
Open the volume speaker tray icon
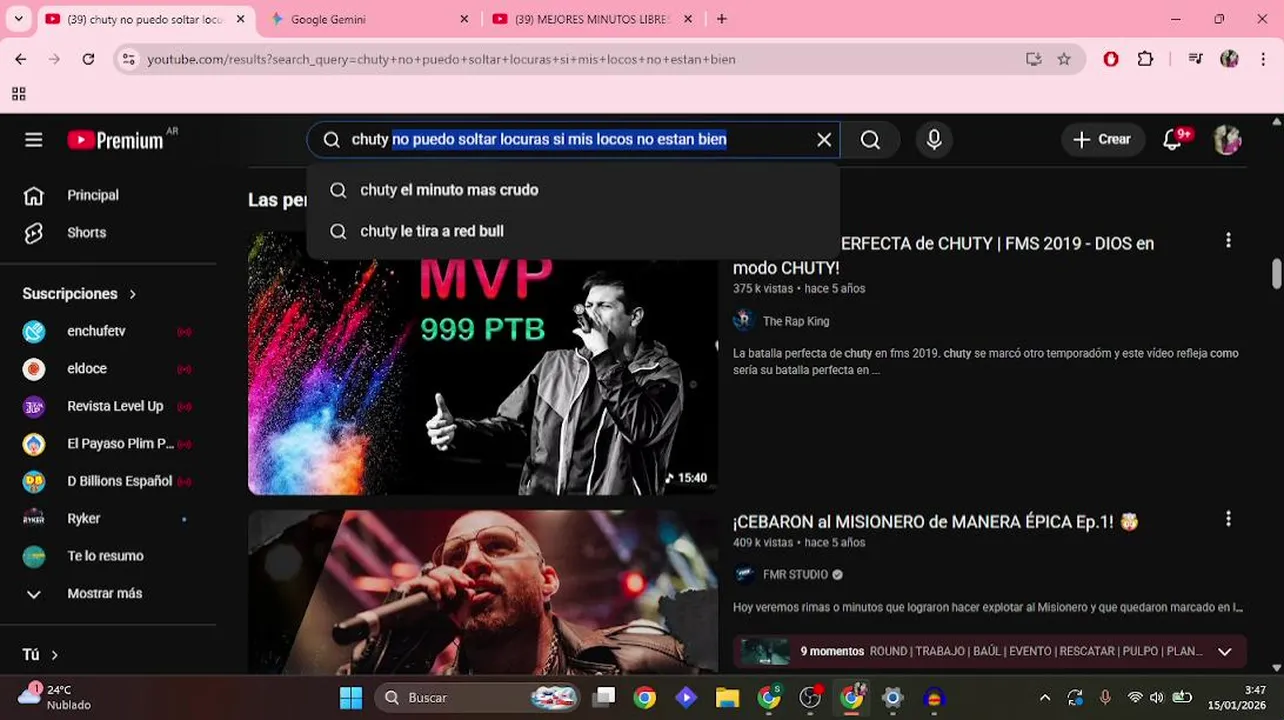click(1157, 698)
